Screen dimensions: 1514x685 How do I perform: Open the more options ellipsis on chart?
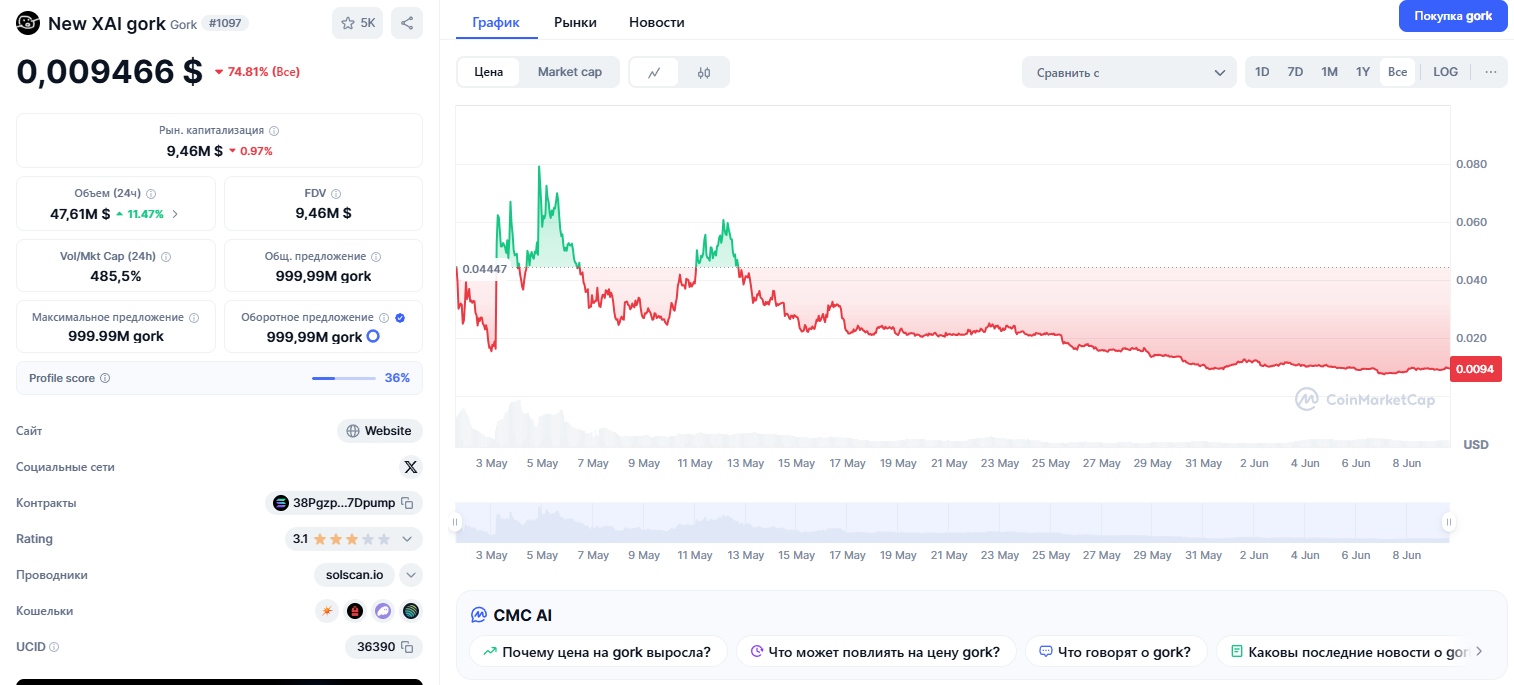click(1490, 72)
